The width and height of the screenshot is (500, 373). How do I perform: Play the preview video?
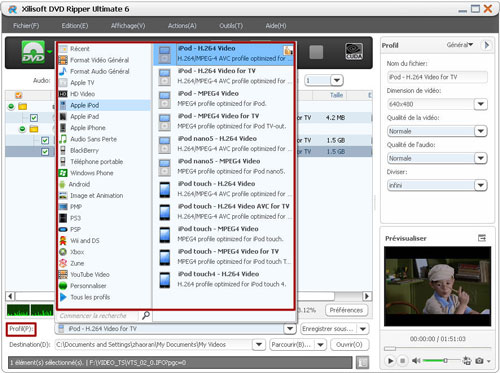390,360
